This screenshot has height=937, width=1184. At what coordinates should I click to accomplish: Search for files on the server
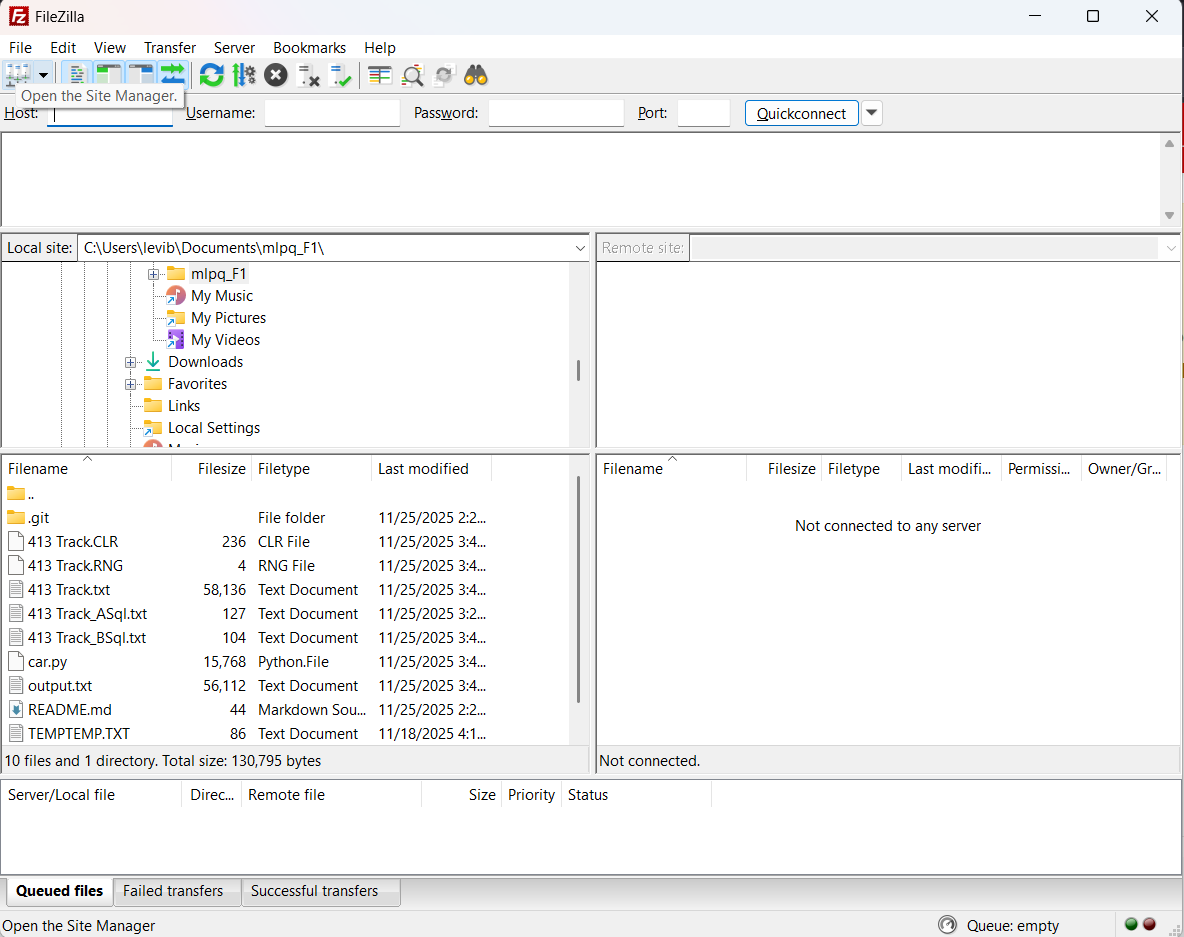pos(476,74)
